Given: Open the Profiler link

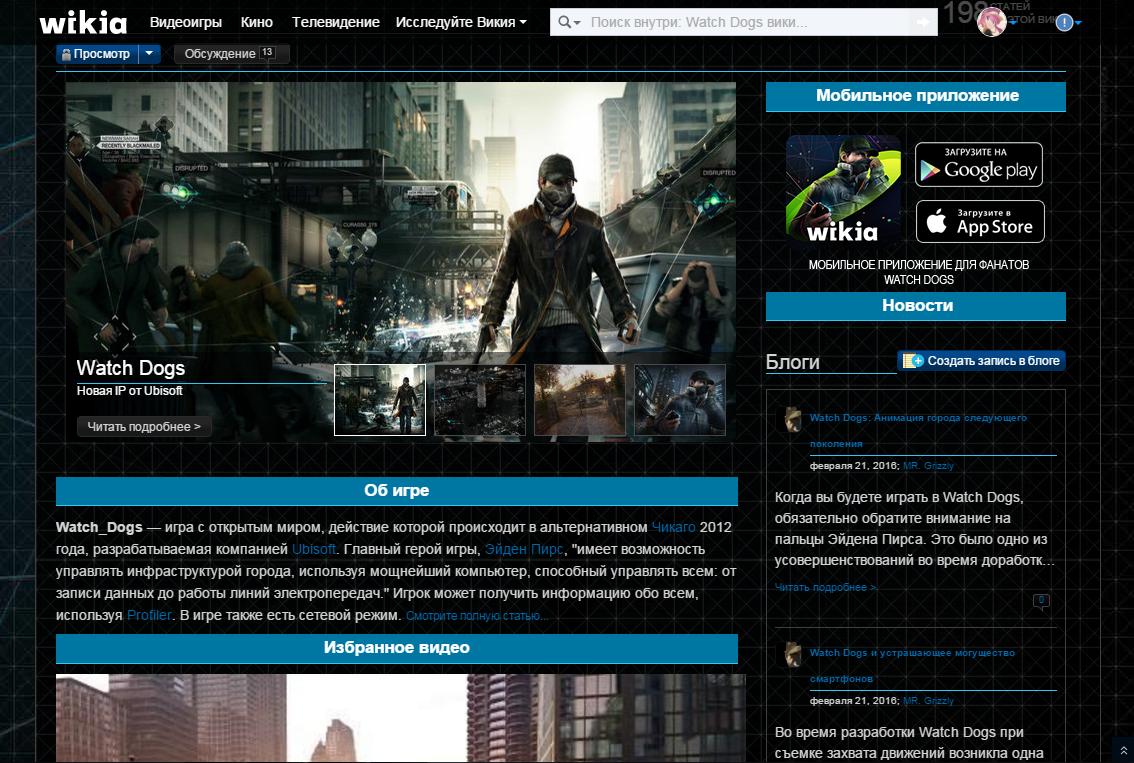Looking at the screenshot, I should tap(150, 615).
